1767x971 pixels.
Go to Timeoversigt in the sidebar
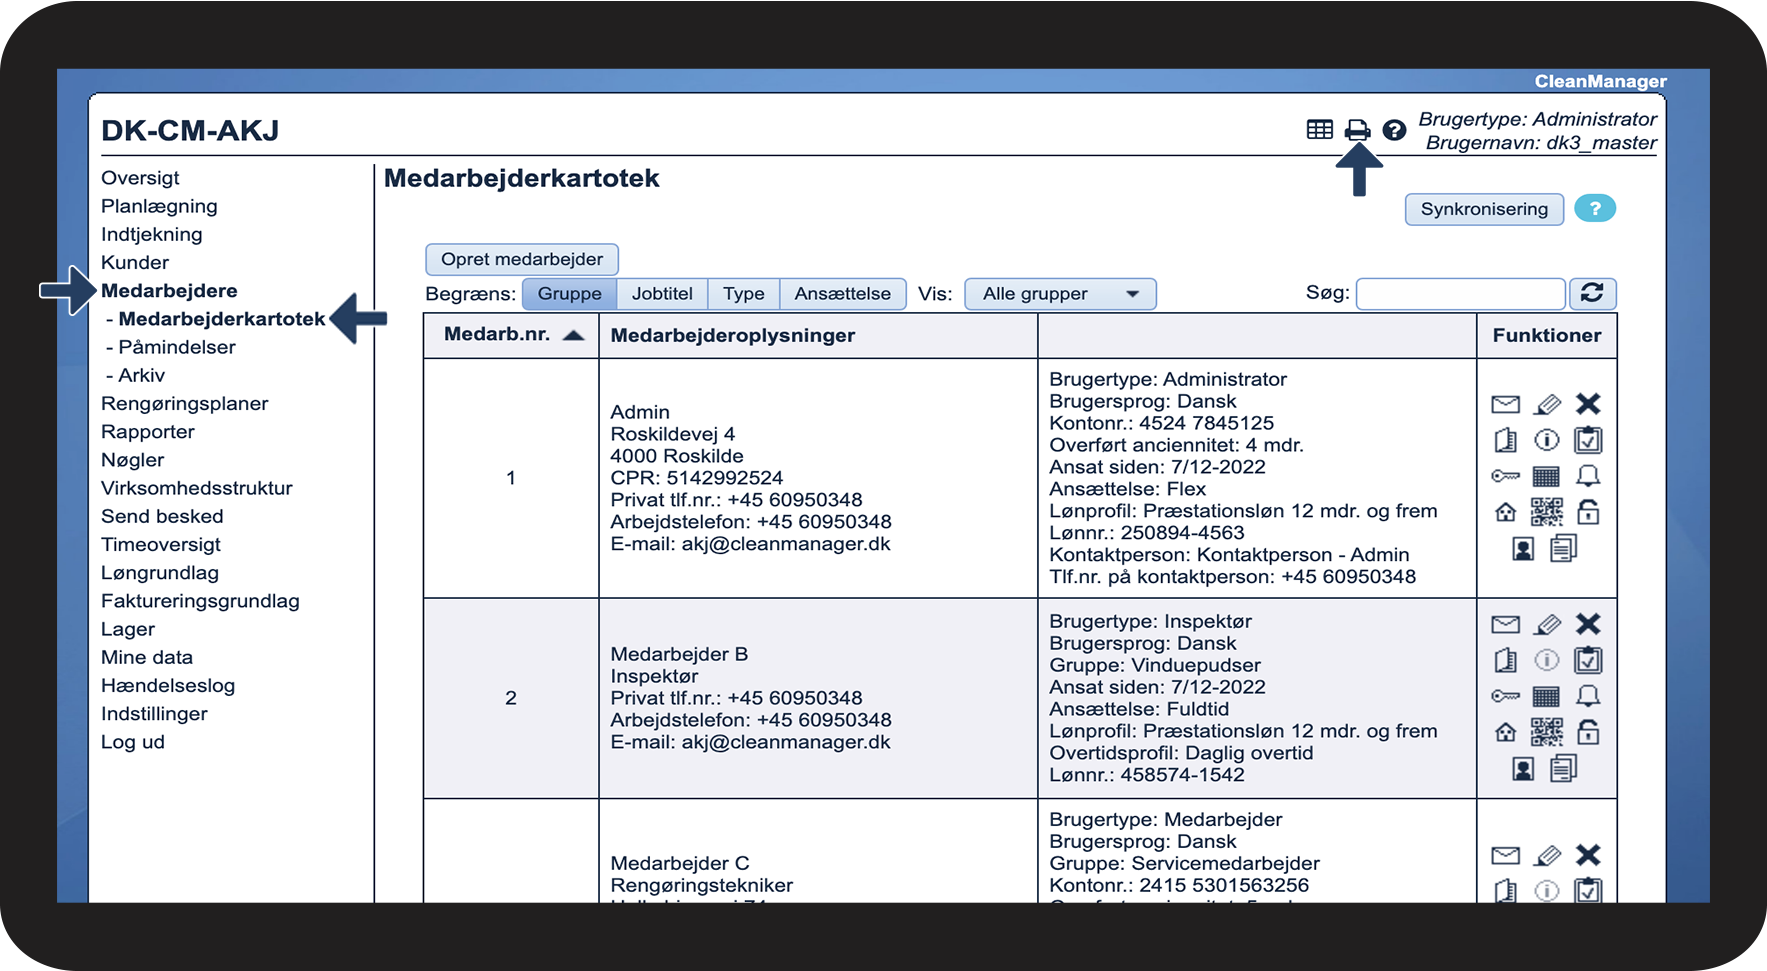(x=161, y=544)
